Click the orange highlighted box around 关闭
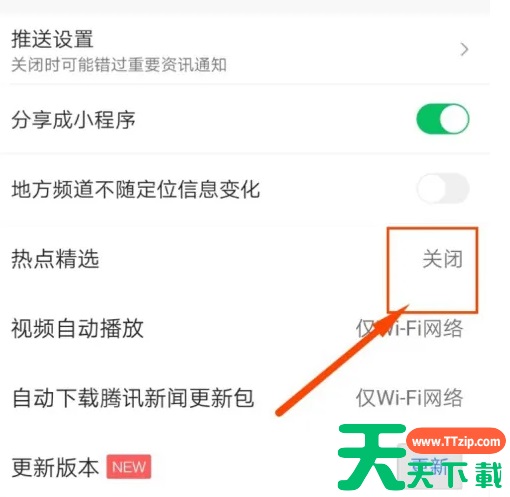Screen dimensions: 510x497 [x=432, y=270]
